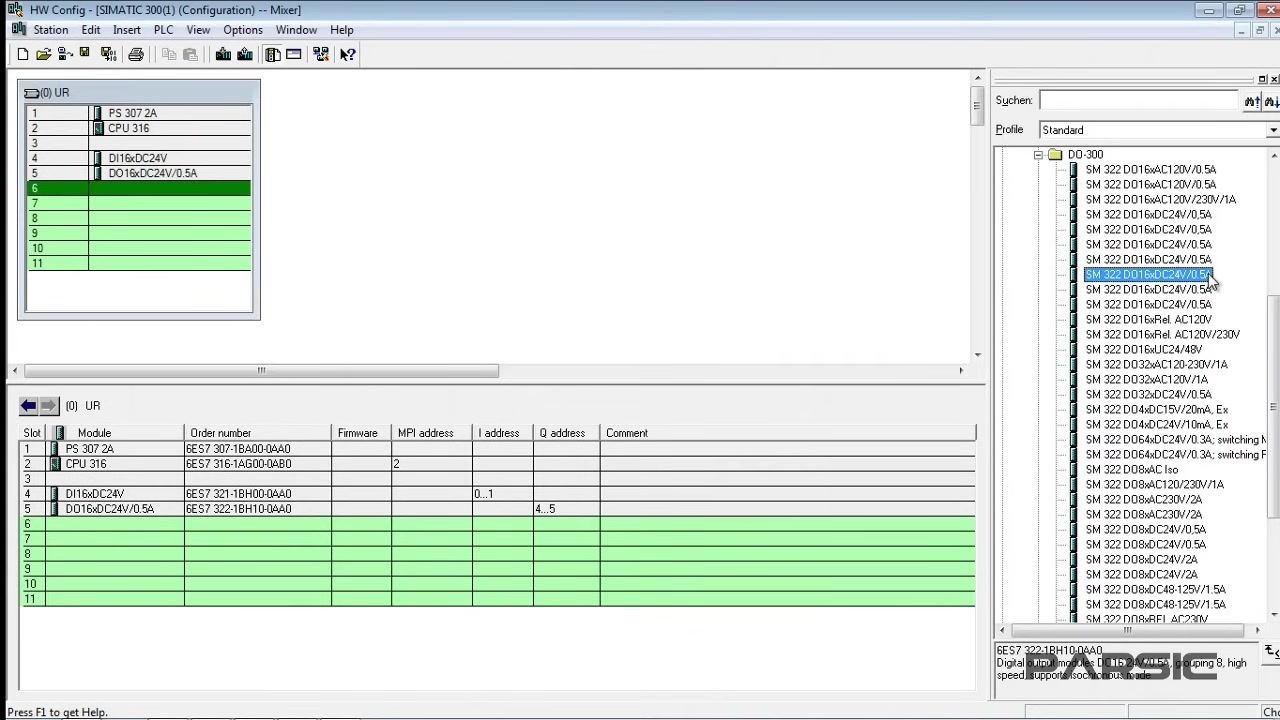Image resolution: width=1280 pixels, height=720 pixels.
Task: Click the DO-300 folder icon in catalog
Action: pyautogui.click(x=1055, y=155)
